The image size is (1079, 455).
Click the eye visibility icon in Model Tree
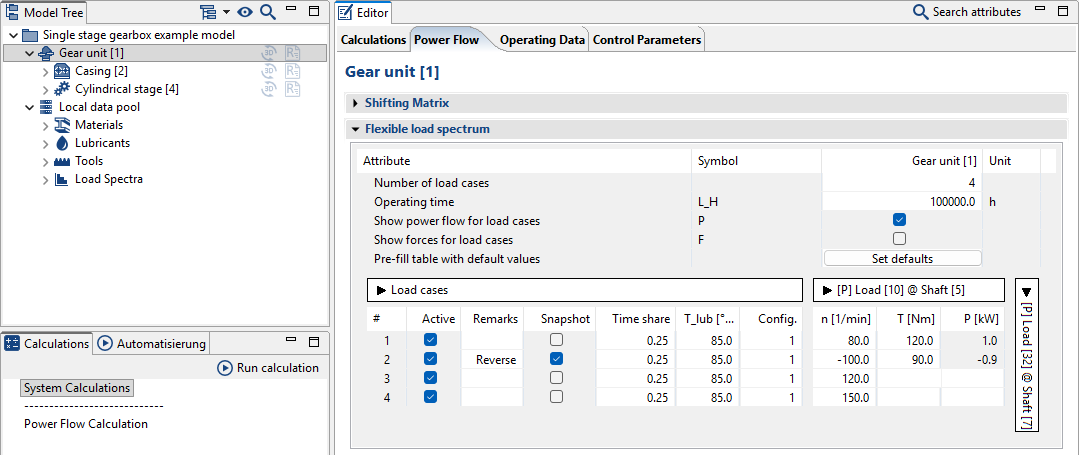pos(245,12)
